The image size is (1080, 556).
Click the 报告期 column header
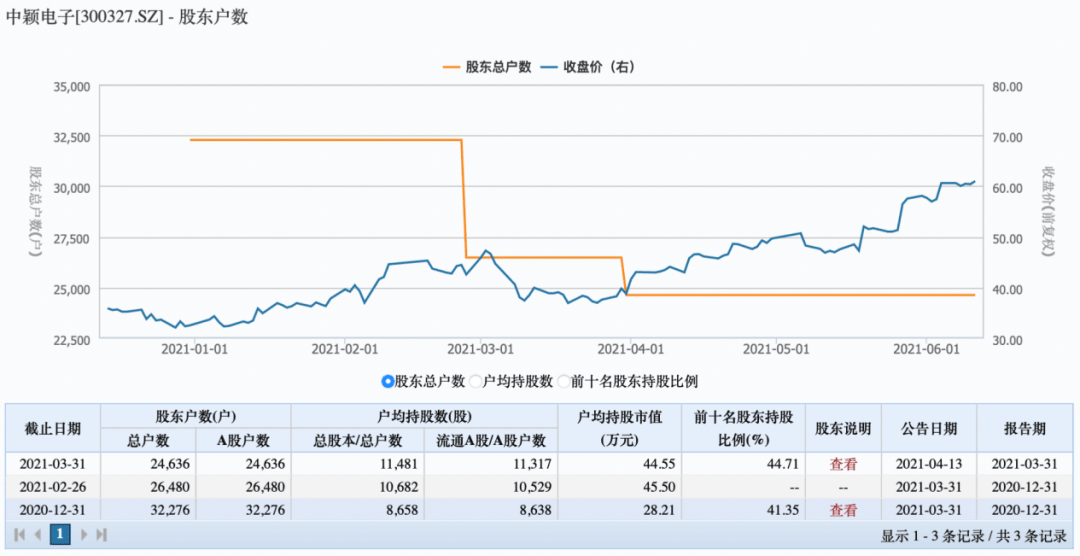pyautogui.click(x=1025, y=428)
